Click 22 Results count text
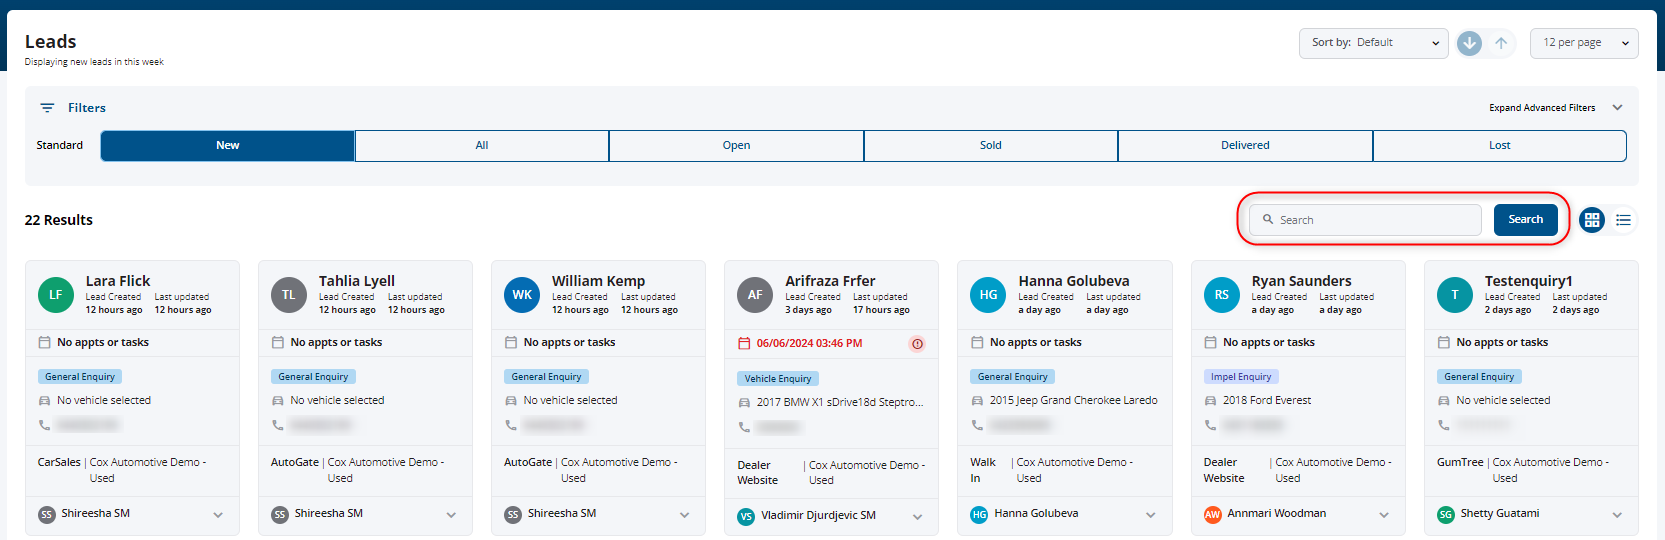1665x540 pixels. [59, 220]
